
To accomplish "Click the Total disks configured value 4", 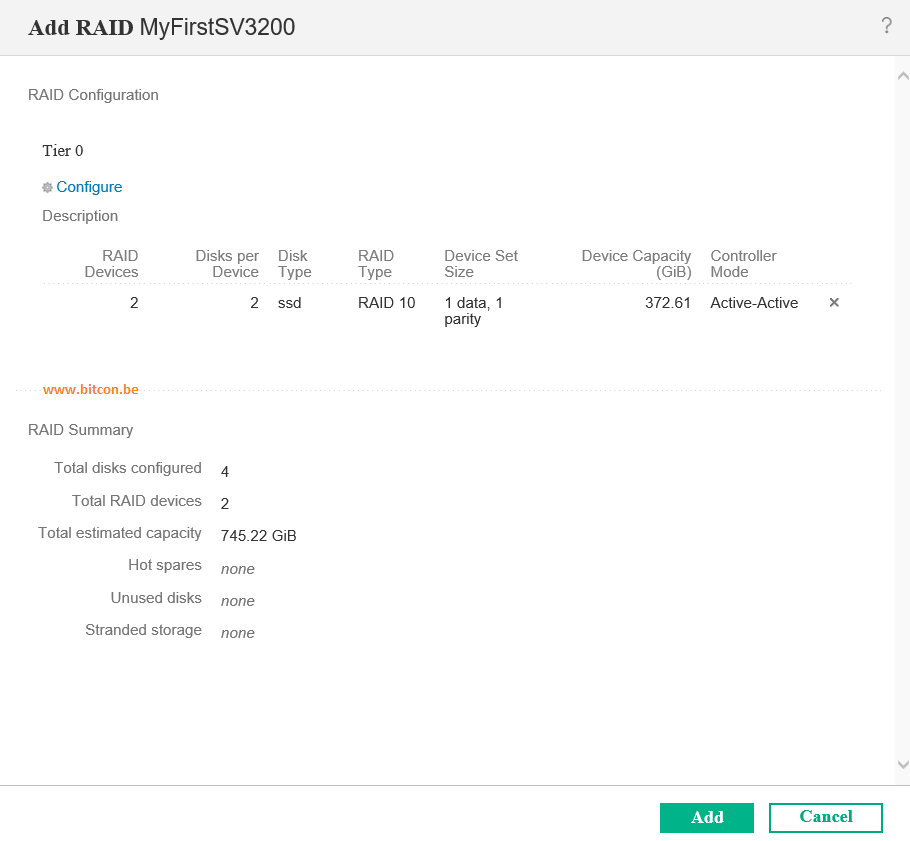I will coord(225,471).
